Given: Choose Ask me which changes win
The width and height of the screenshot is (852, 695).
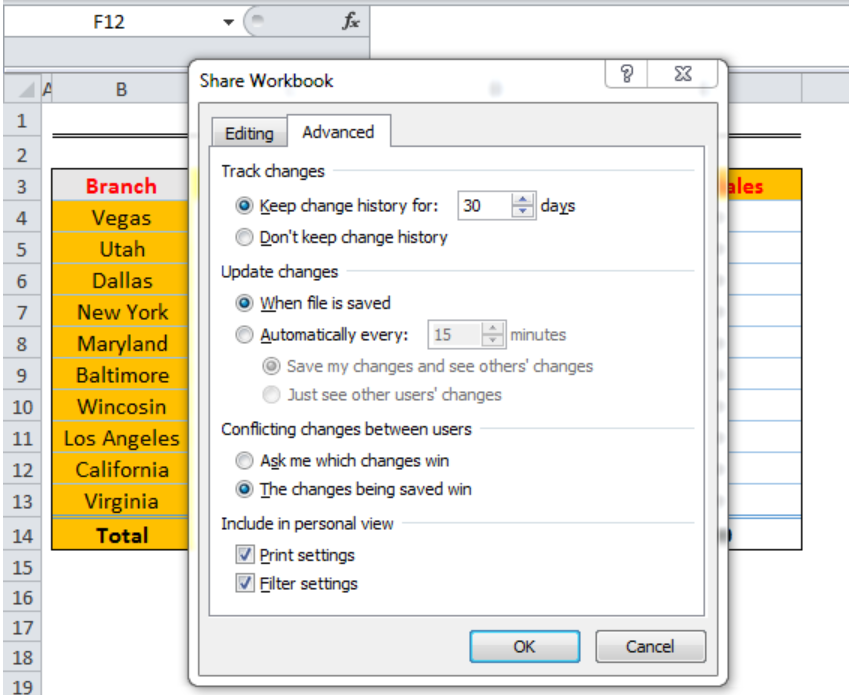Looking at the screenshot, I should pos(244,461).
